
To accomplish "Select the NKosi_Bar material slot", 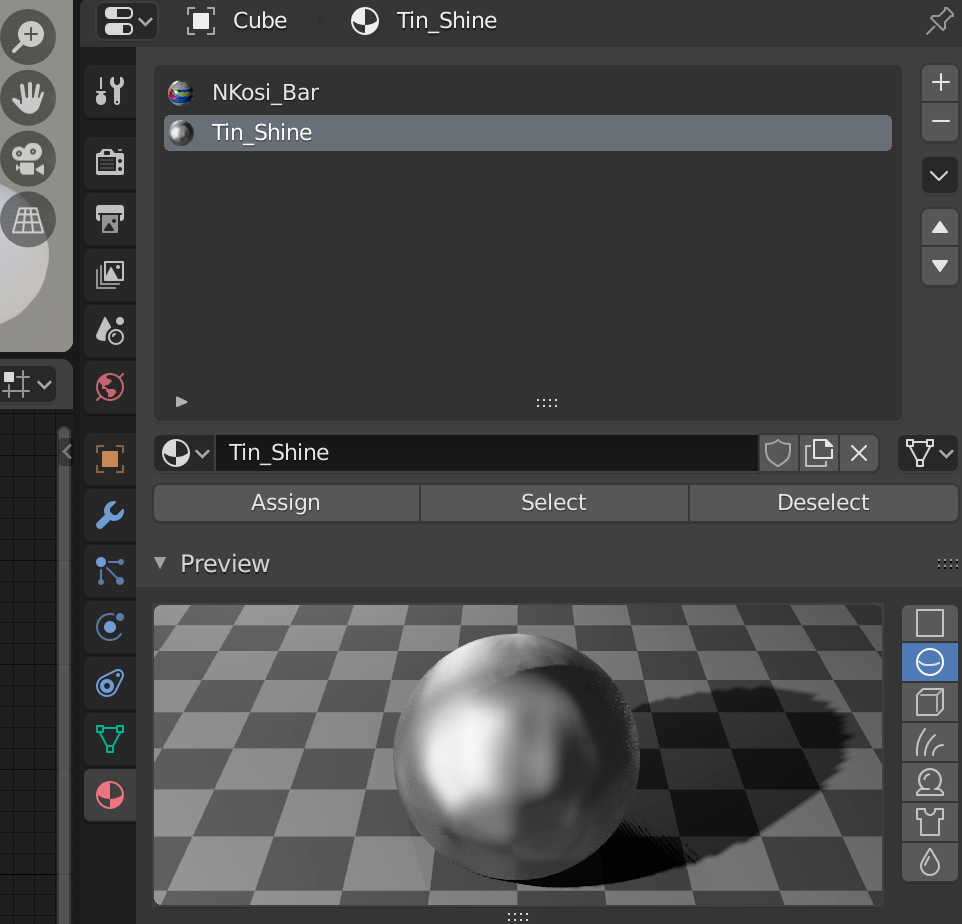I will coord(528,93).
